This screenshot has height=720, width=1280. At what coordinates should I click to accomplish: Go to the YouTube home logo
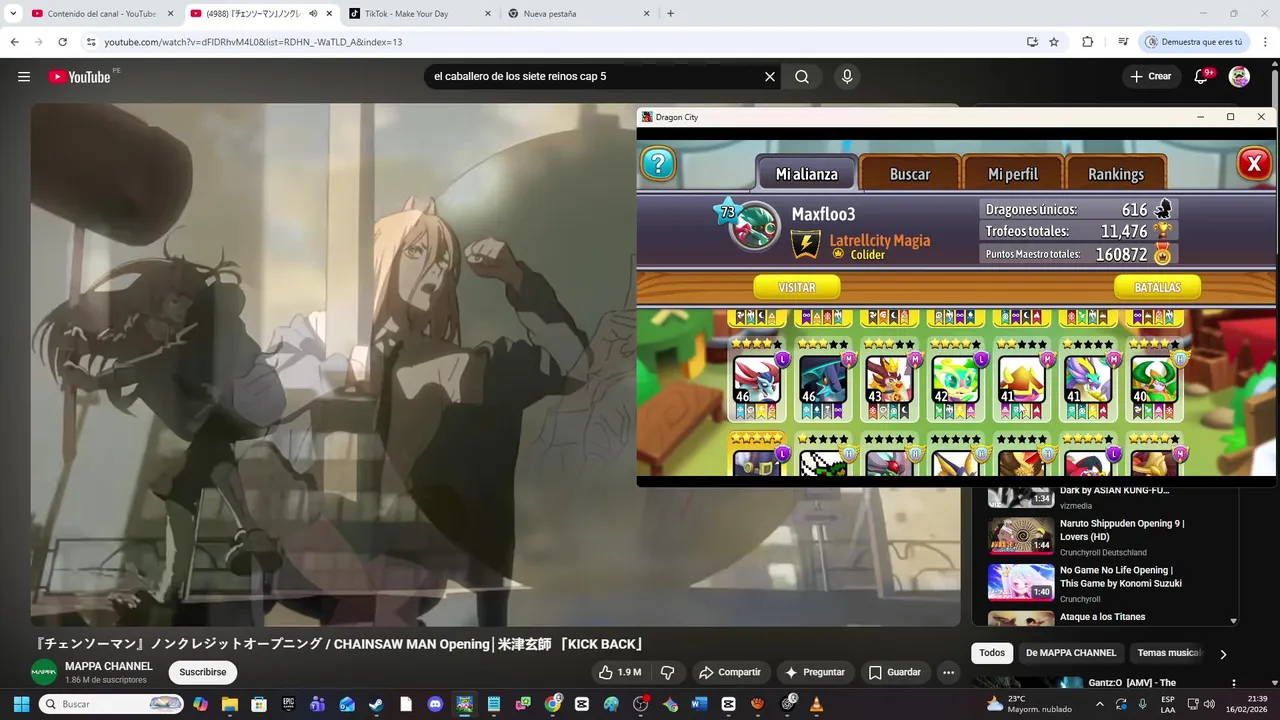click(x=79, y=77)
